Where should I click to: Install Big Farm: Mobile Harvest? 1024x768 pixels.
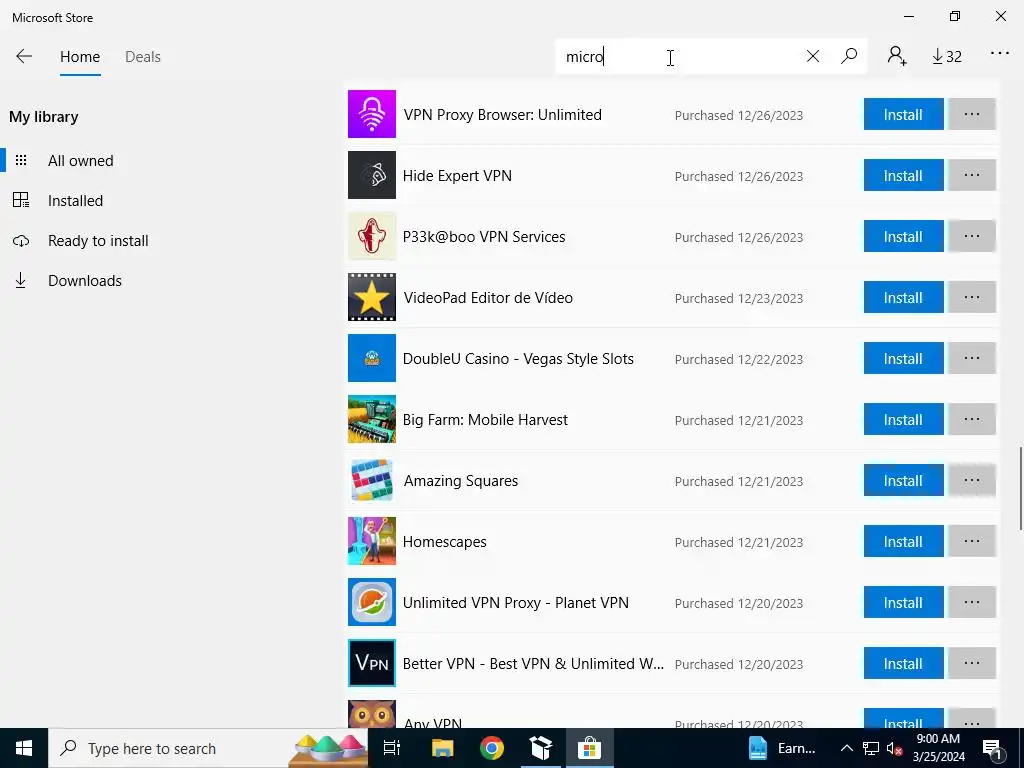[903, 419]
